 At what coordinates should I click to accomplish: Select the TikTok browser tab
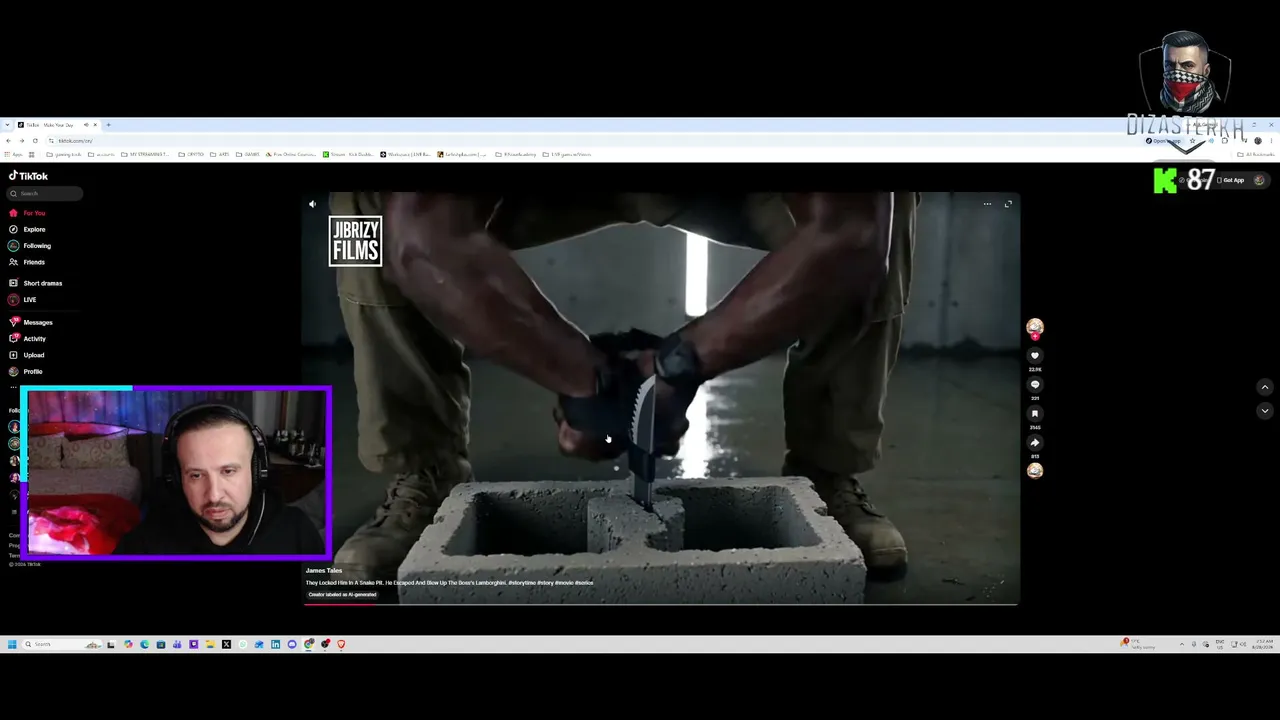click(57, 125)
